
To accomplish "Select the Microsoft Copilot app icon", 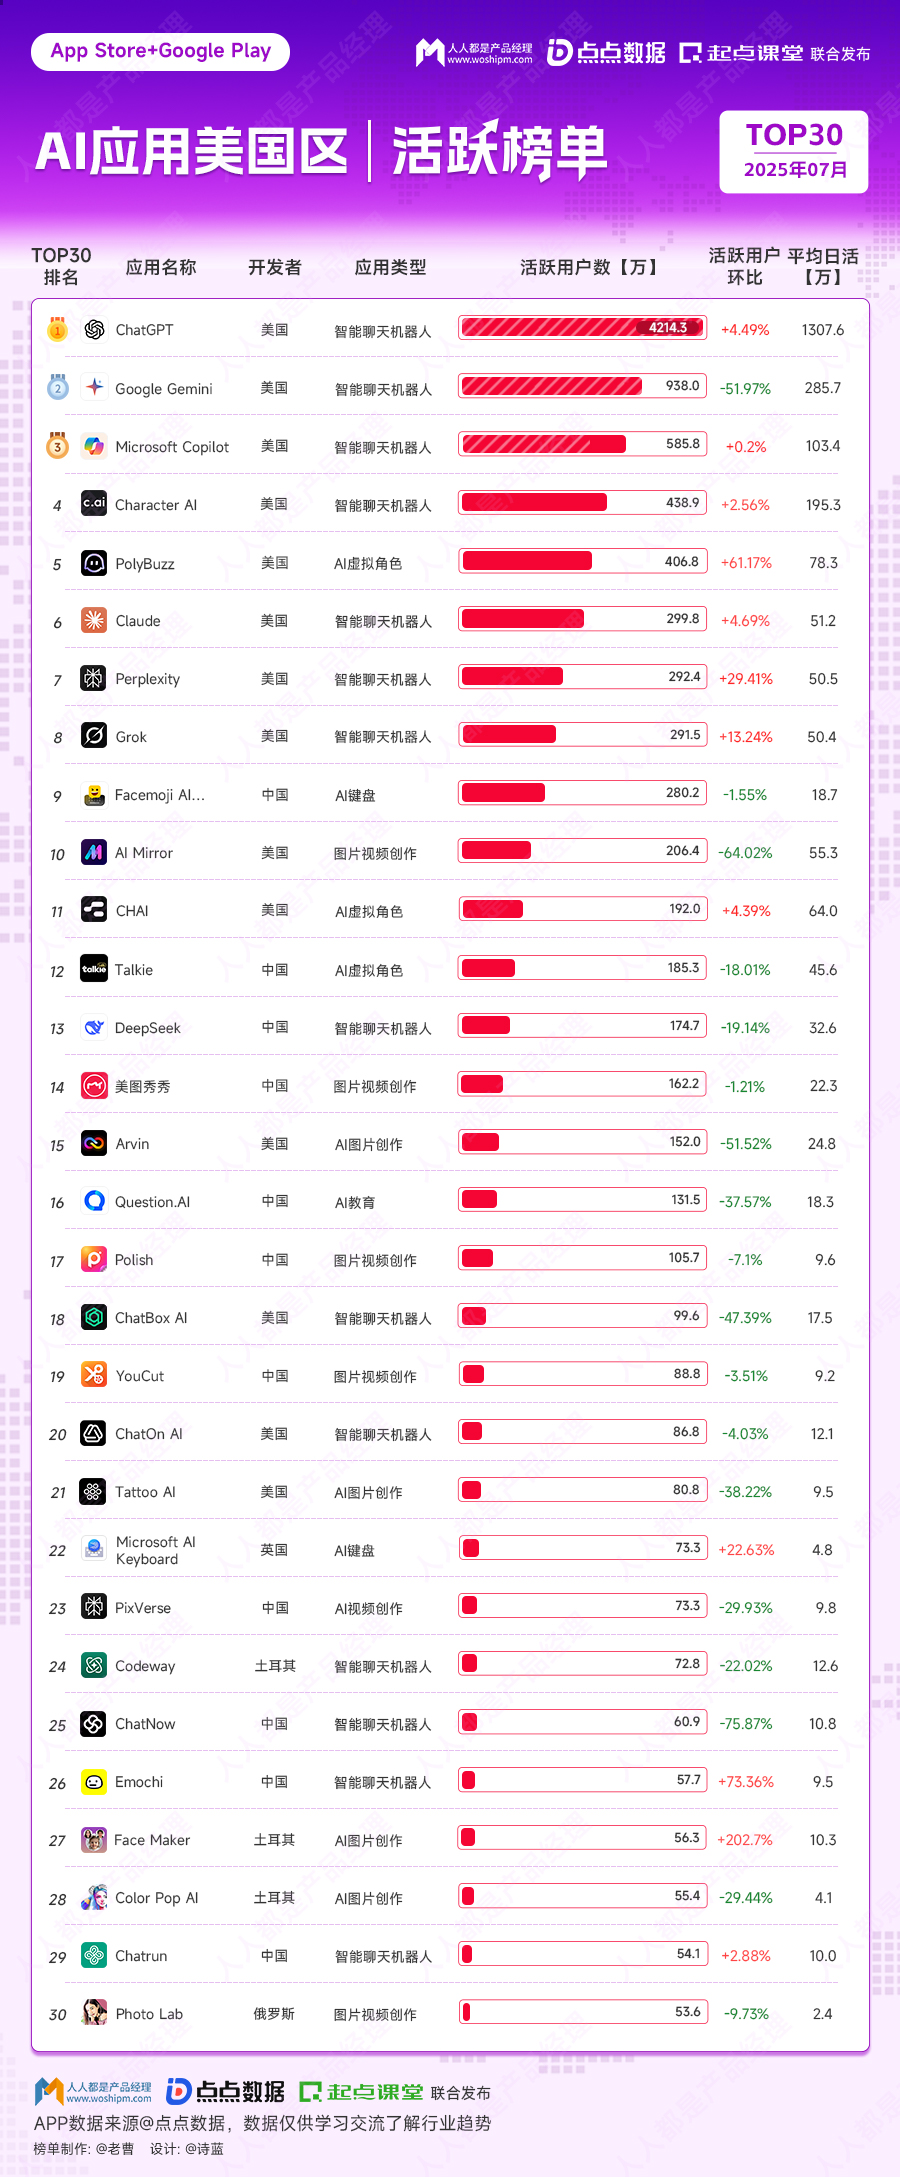I will (94, 446).
